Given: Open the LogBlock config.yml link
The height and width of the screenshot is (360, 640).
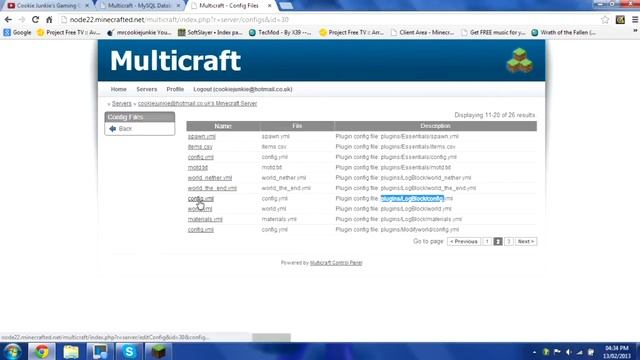Looking at the screenshot, I should [x=201, y=199].
